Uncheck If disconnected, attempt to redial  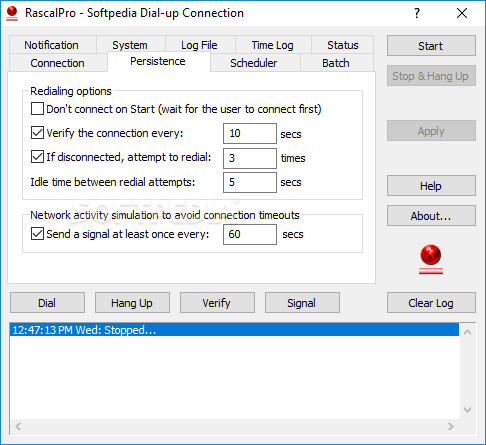[x=37, y=157]
